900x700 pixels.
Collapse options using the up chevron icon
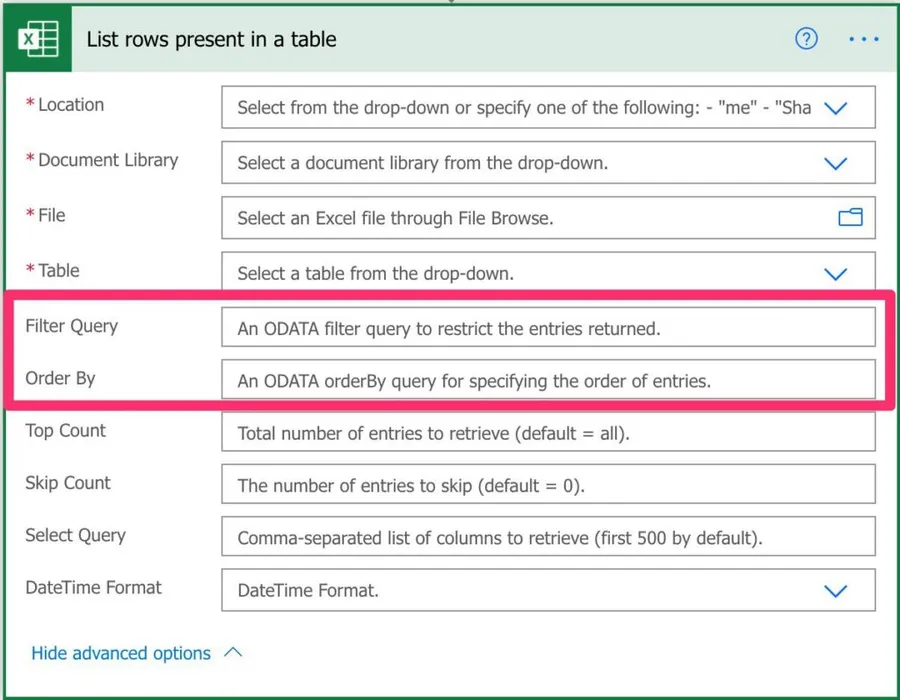pyautogui.click(x=233, y=652)
